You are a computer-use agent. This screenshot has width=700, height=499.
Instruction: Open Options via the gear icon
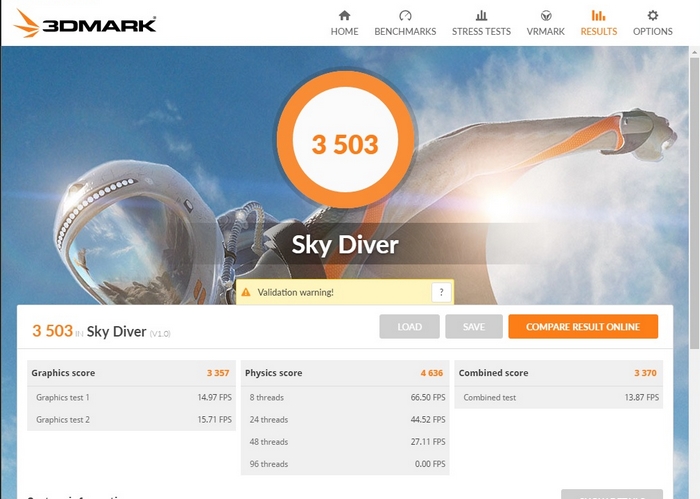[653, 16]
